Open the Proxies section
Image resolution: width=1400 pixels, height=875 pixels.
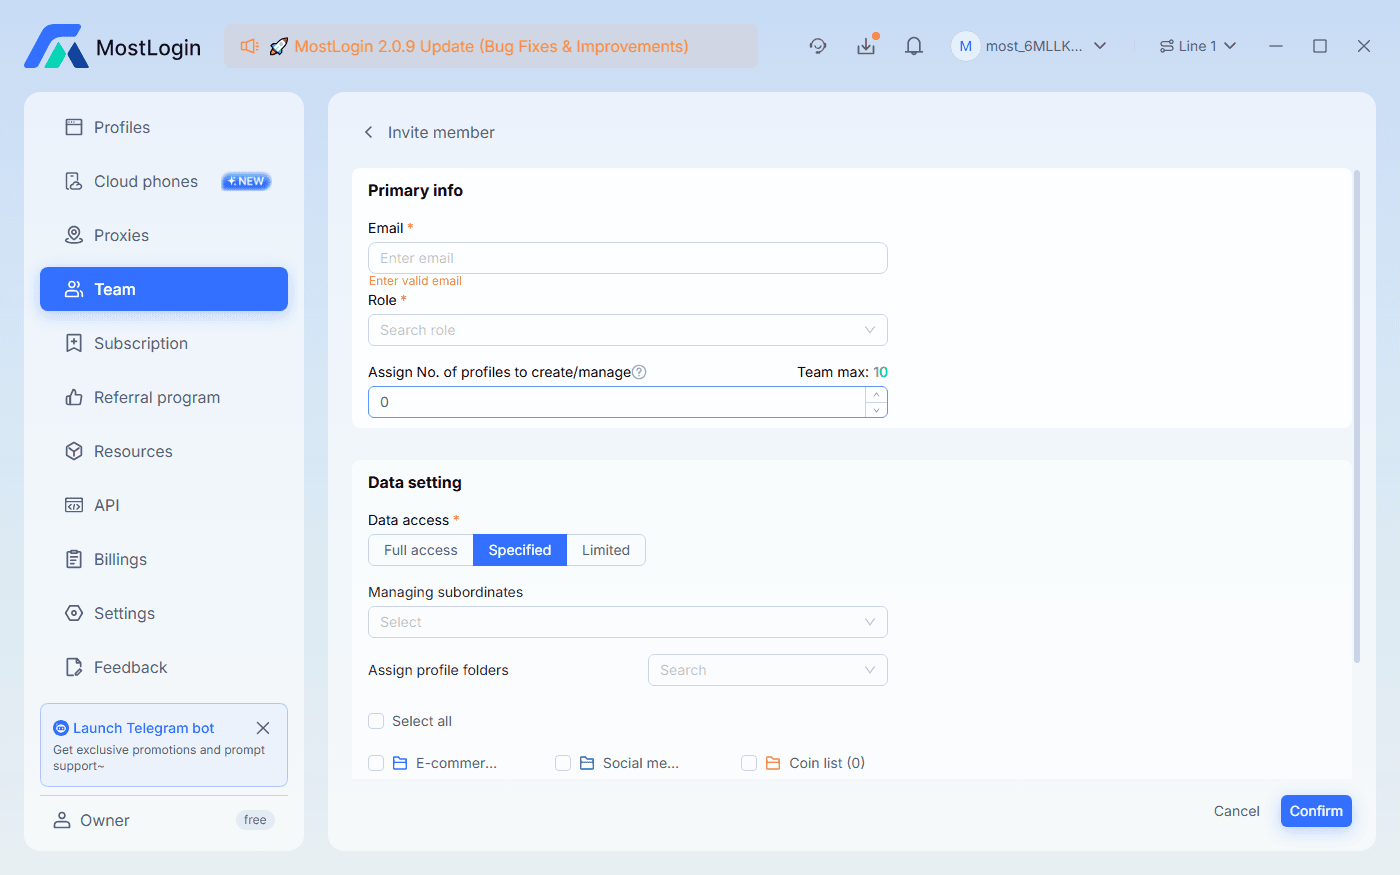[123, 235]
